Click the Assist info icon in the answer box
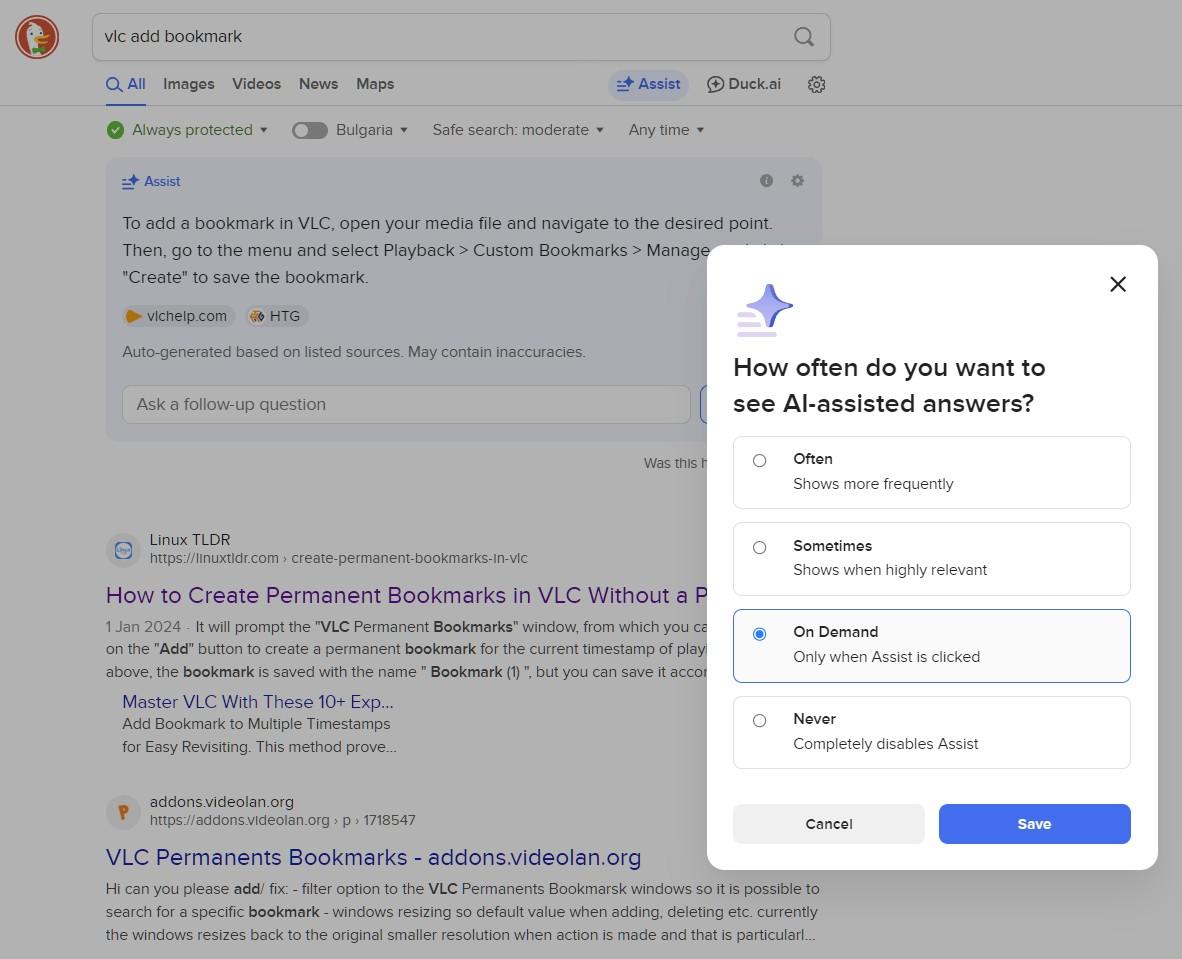This screenshot has height=959, width=1182. 766,180
